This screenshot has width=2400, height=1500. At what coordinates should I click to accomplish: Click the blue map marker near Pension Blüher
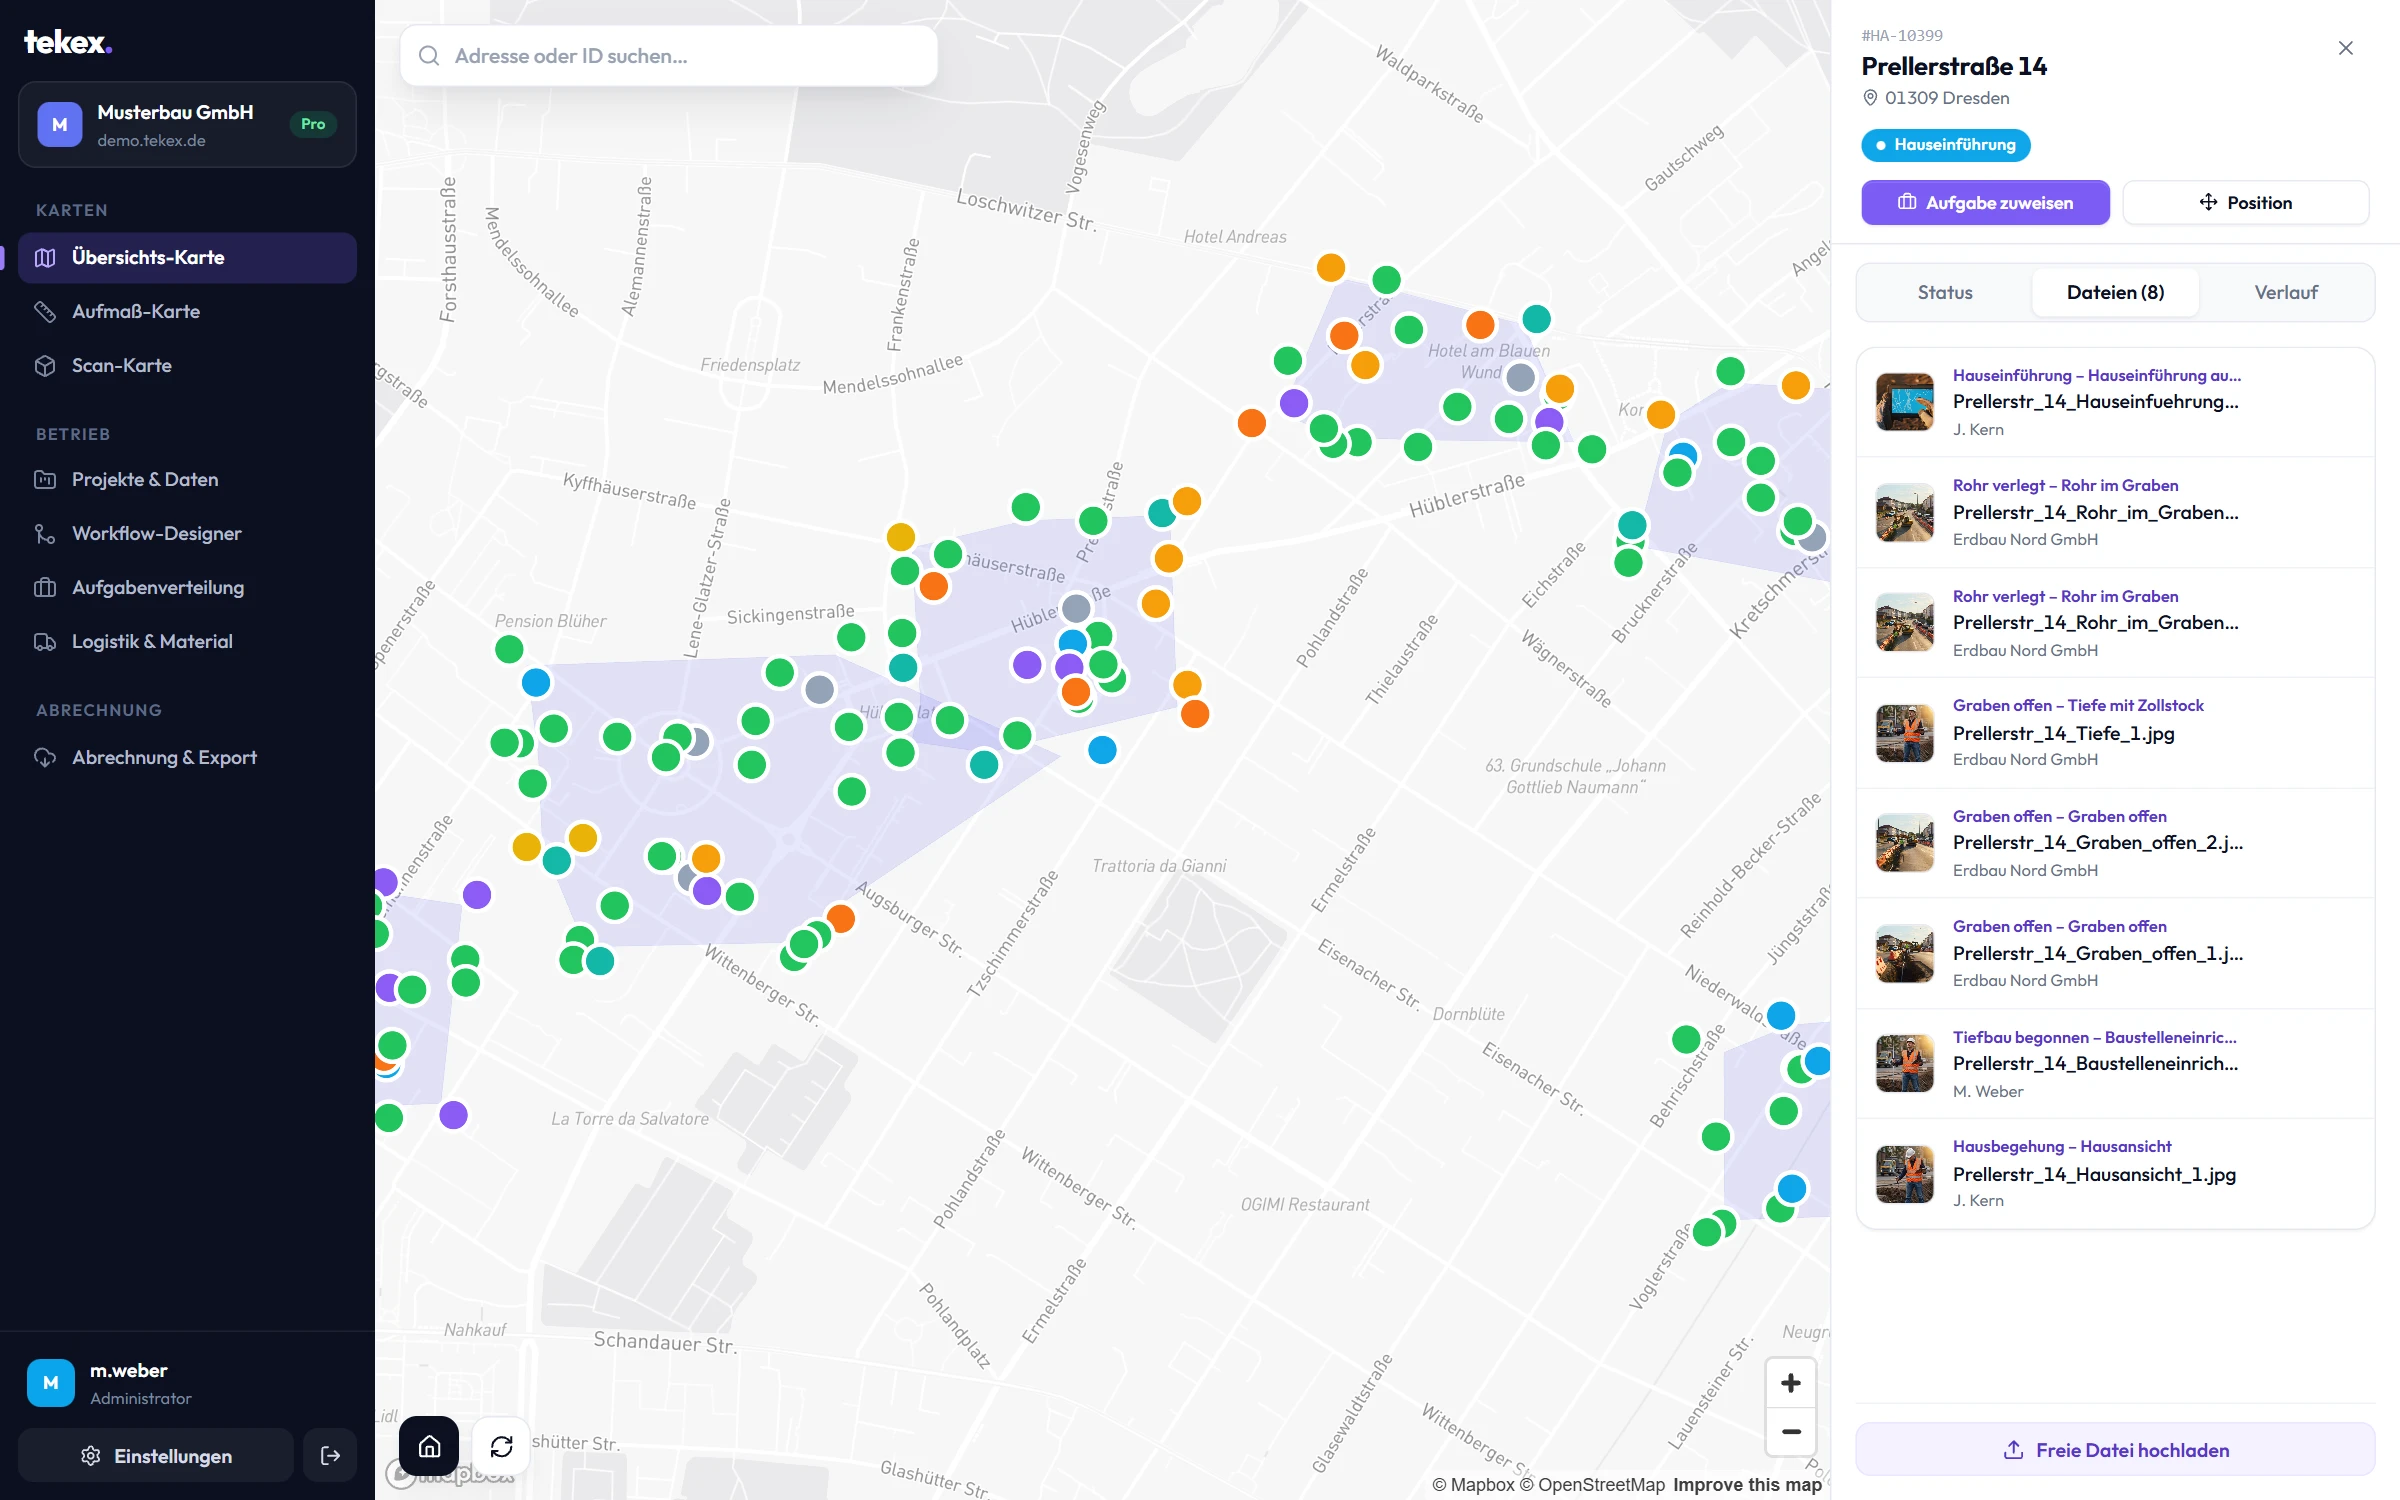click(x=536, y=683)
